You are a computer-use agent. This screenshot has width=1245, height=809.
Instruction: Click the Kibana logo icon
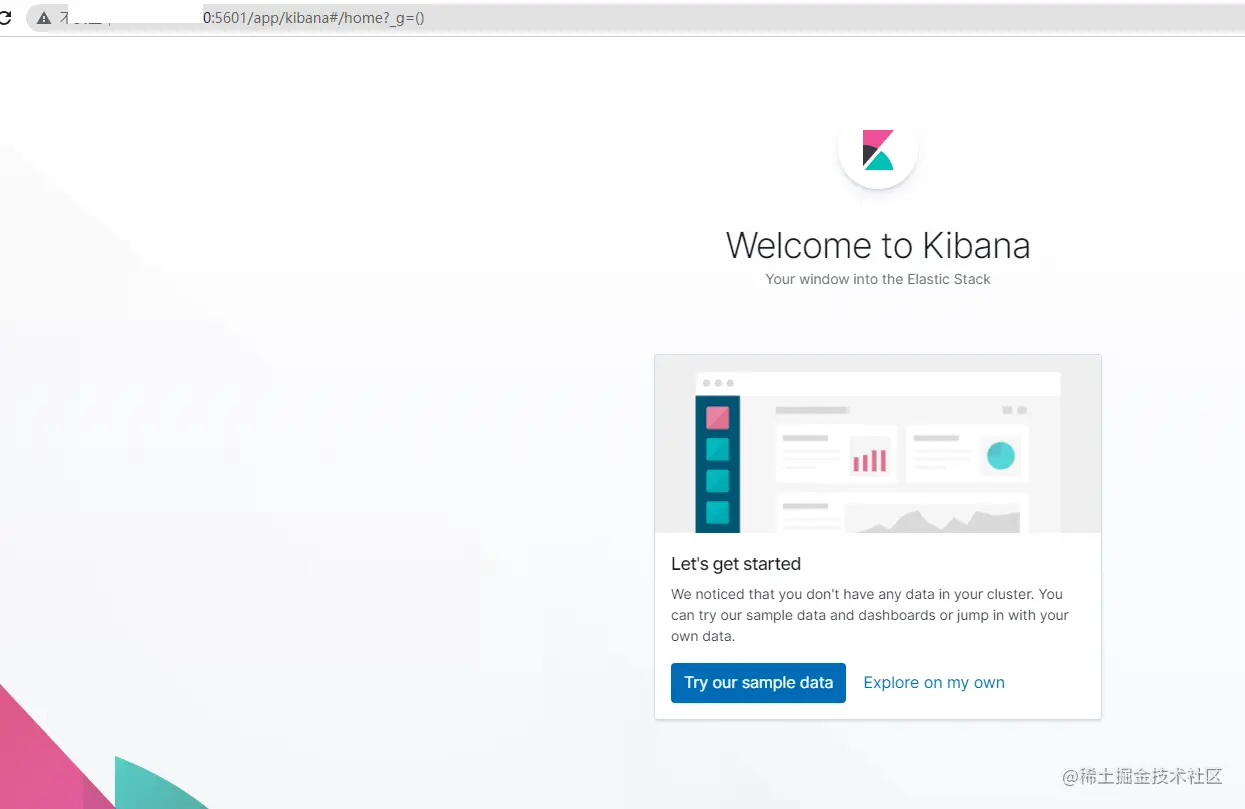click(878, 150)
